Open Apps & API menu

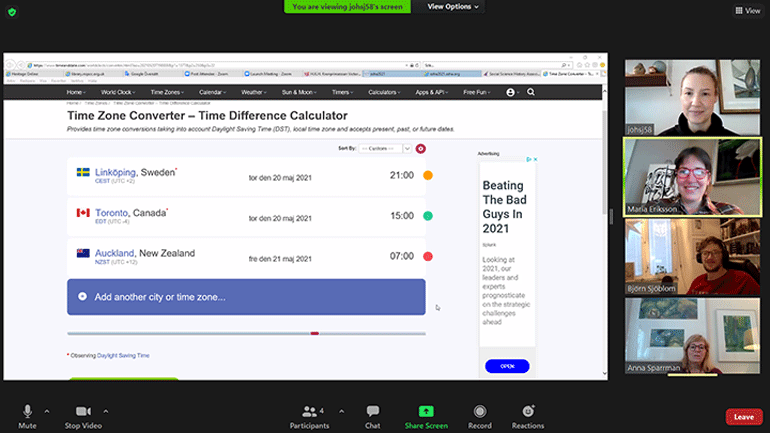pyautogui.click(x=431, y=92)
